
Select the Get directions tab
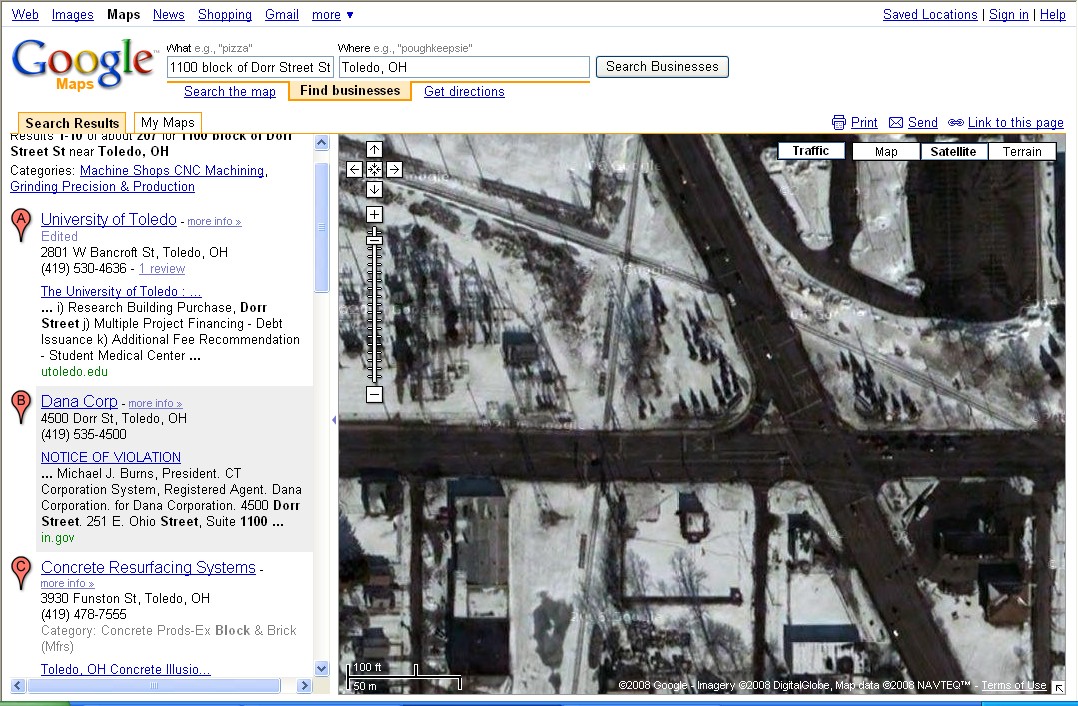coord(464,92)
